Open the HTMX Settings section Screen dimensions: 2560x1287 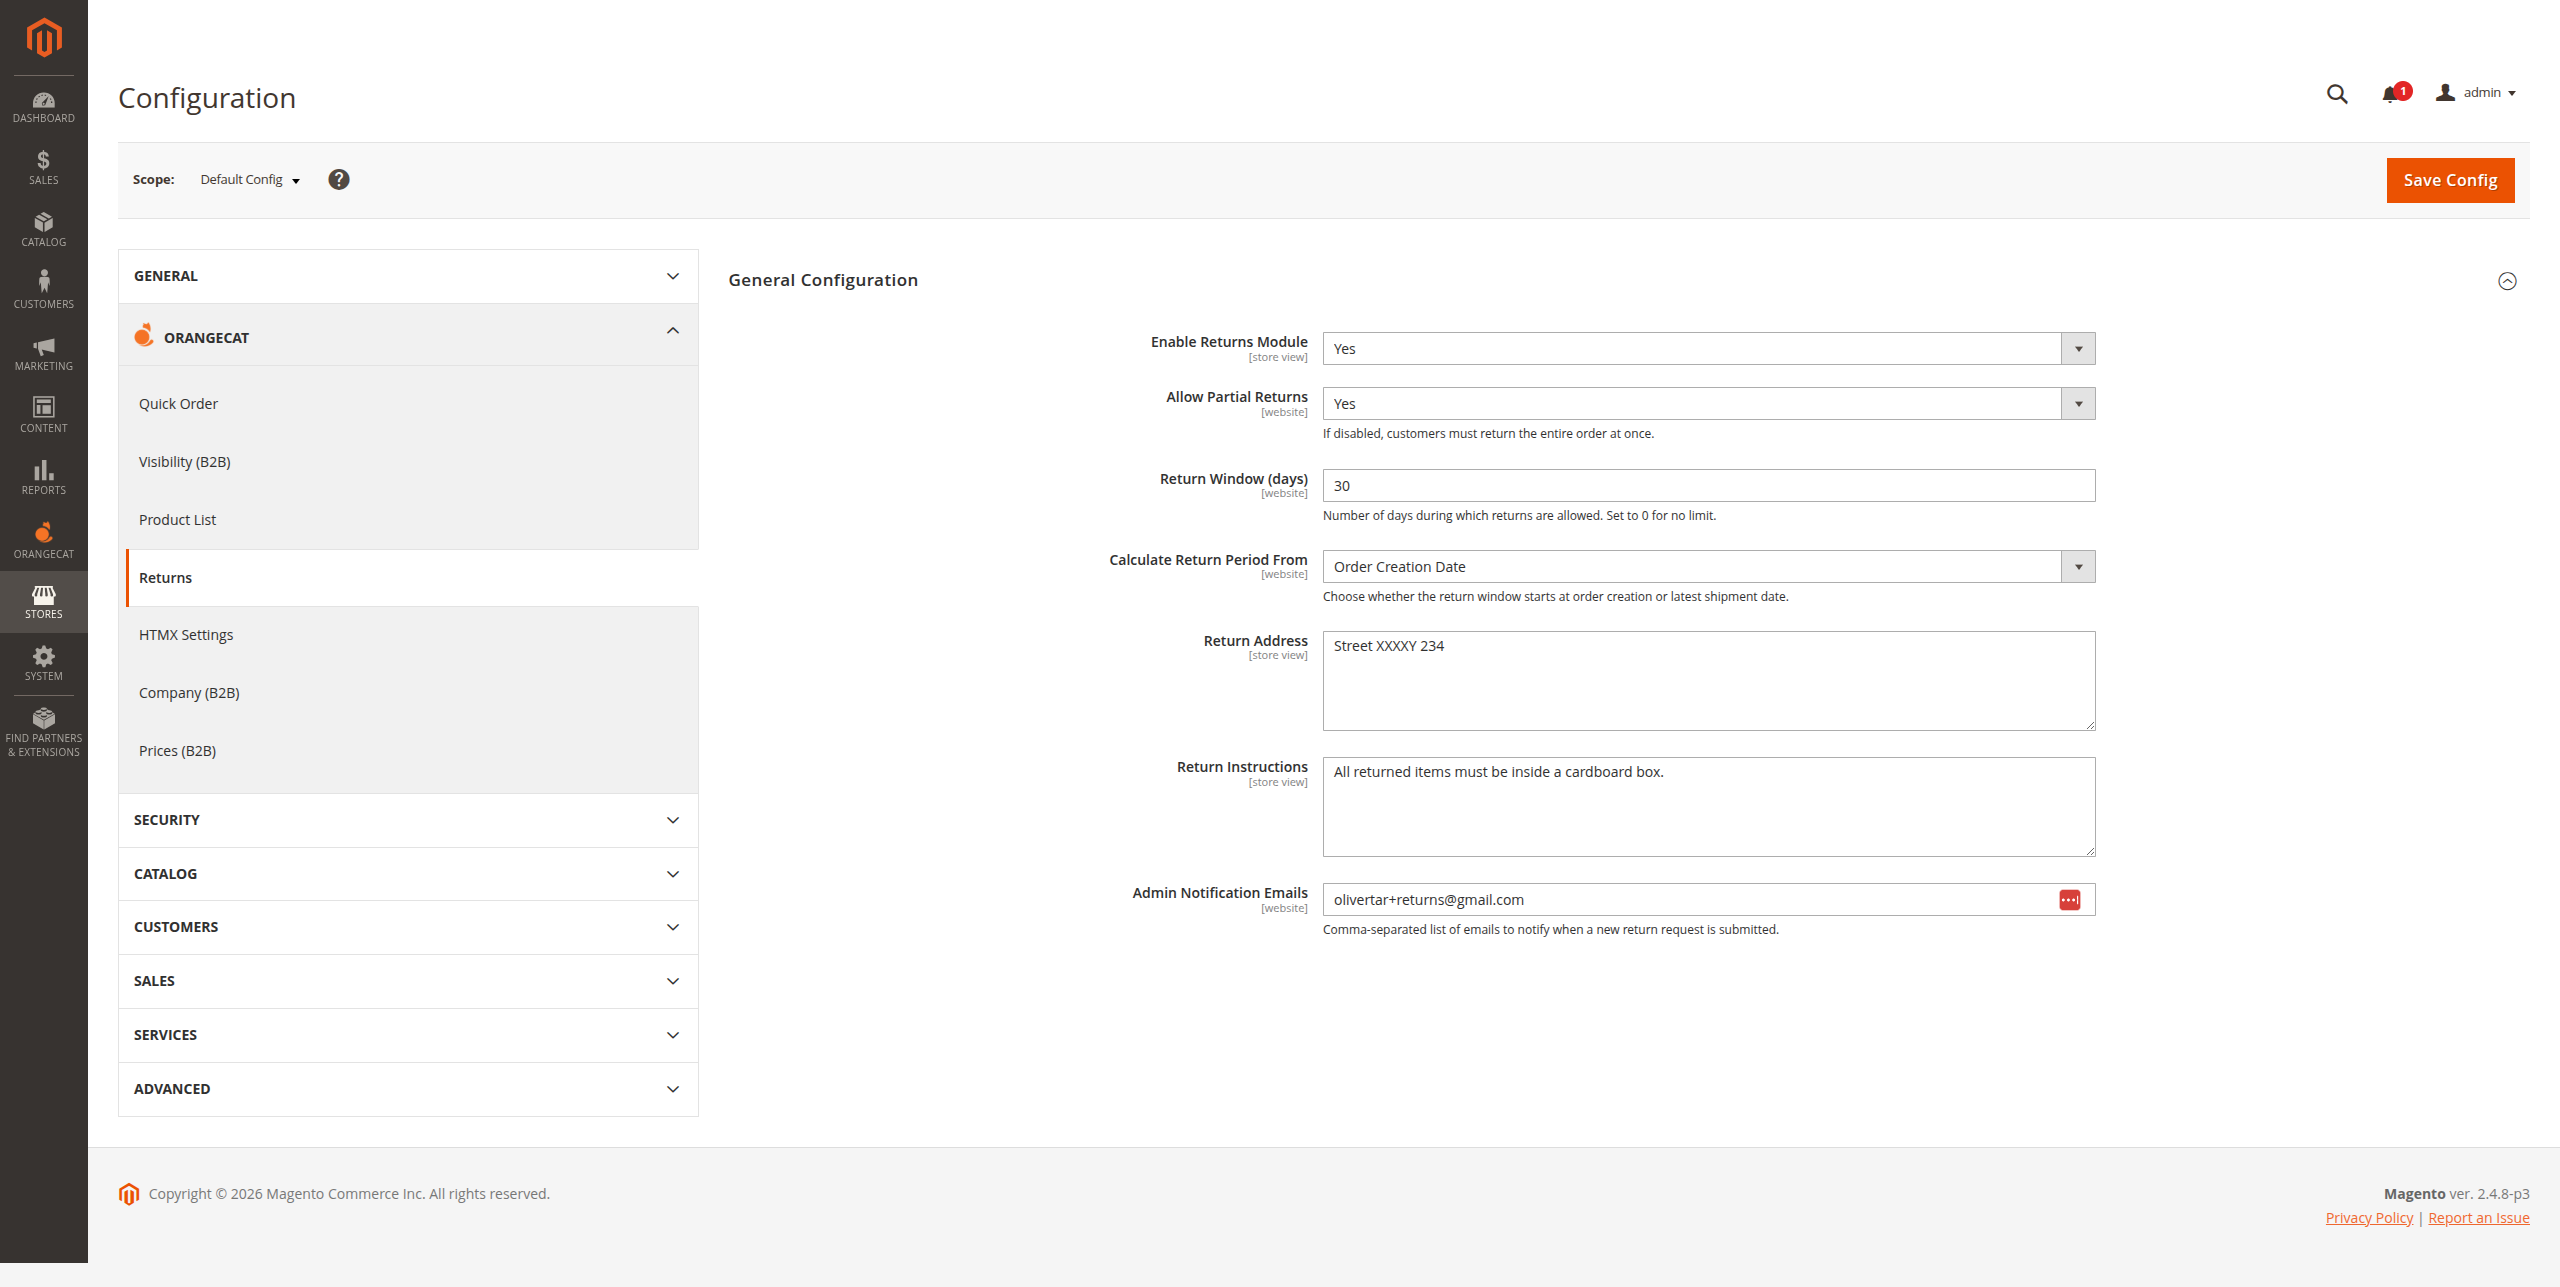(186, 634)
